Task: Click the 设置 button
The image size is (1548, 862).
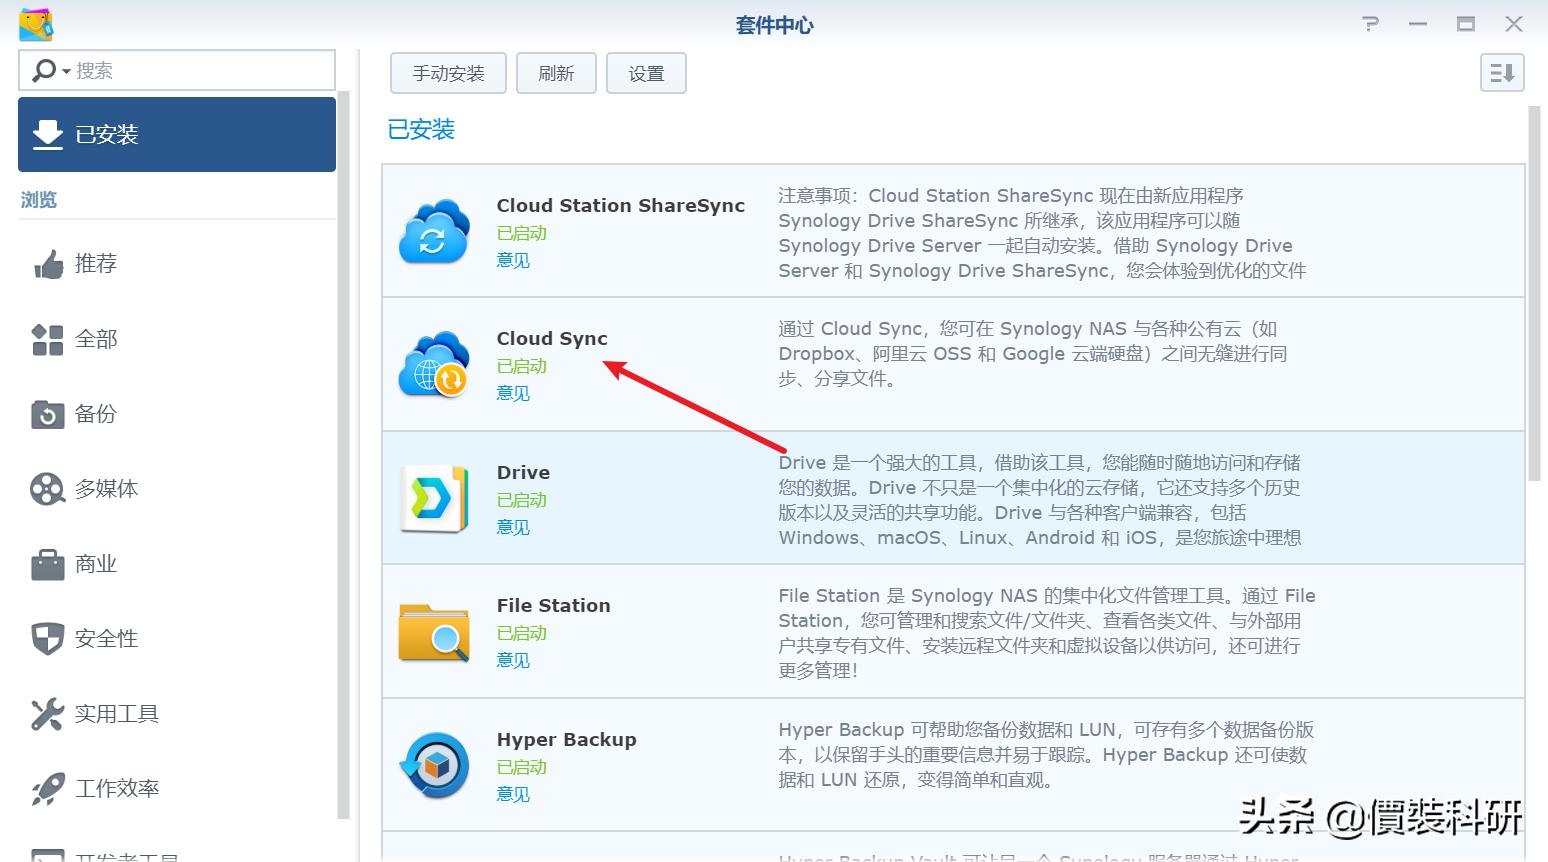Action: click(x=646, y=72)
